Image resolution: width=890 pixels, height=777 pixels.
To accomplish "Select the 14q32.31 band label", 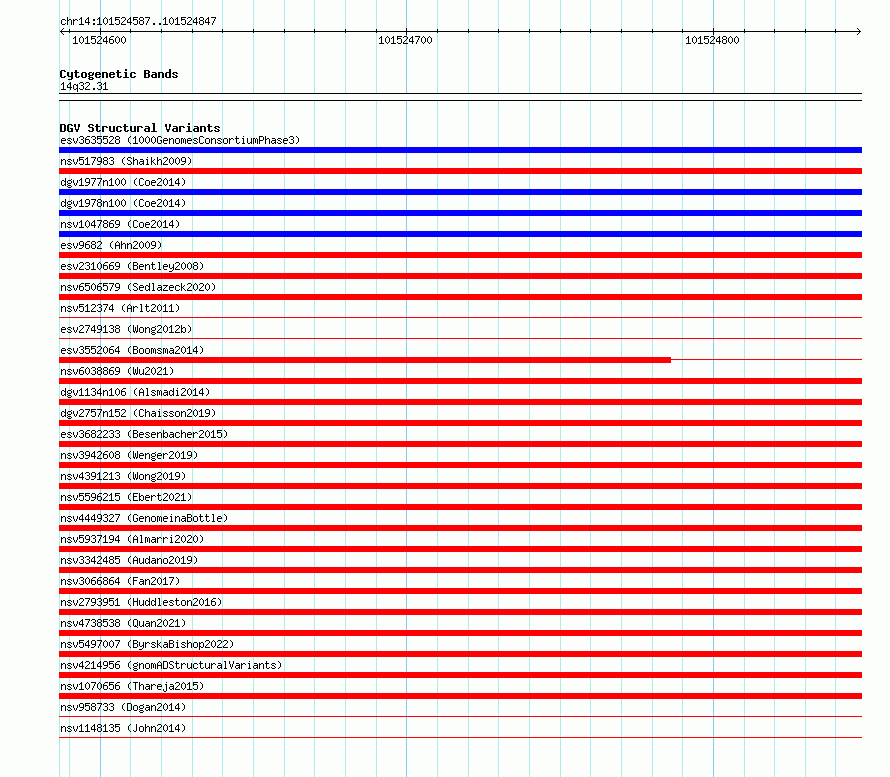I will (84, 86).
